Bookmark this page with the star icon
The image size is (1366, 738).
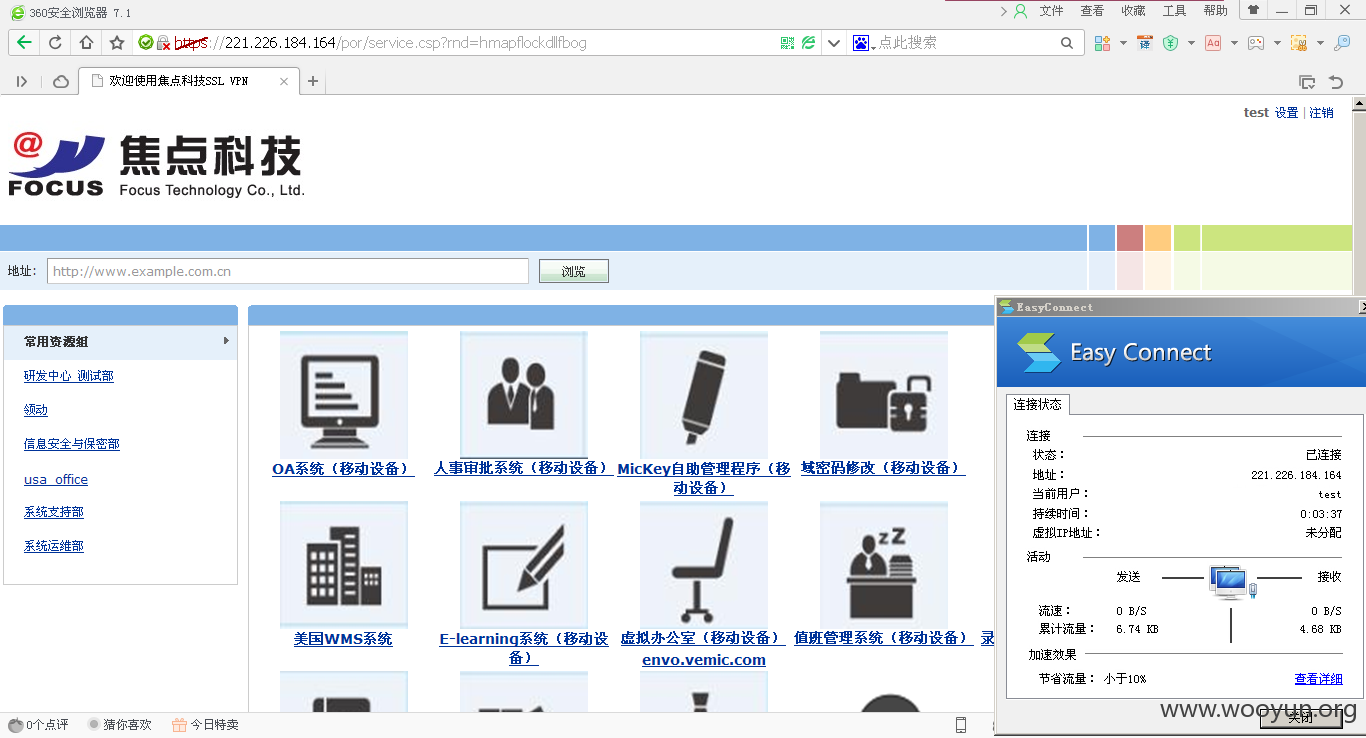pos(117,43)
